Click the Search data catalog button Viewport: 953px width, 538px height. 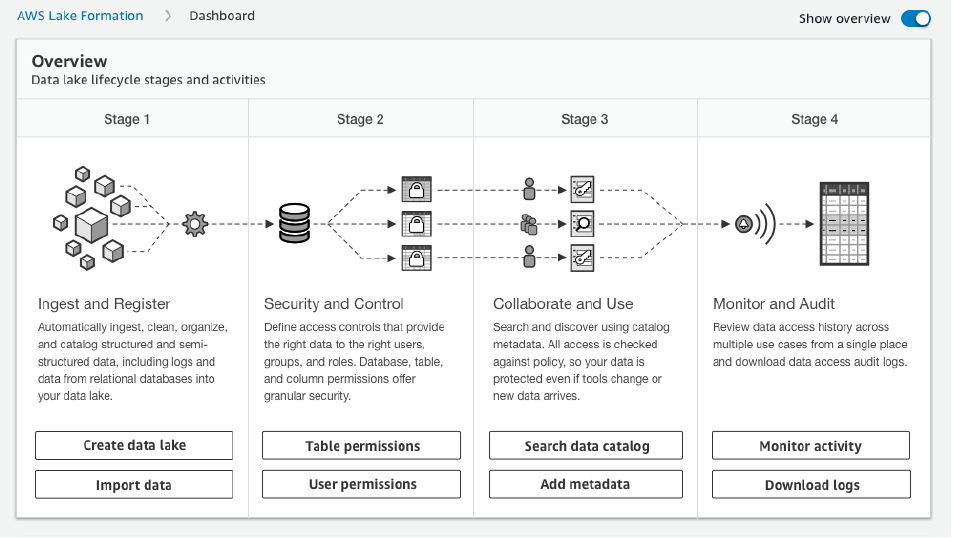(586, 446)
